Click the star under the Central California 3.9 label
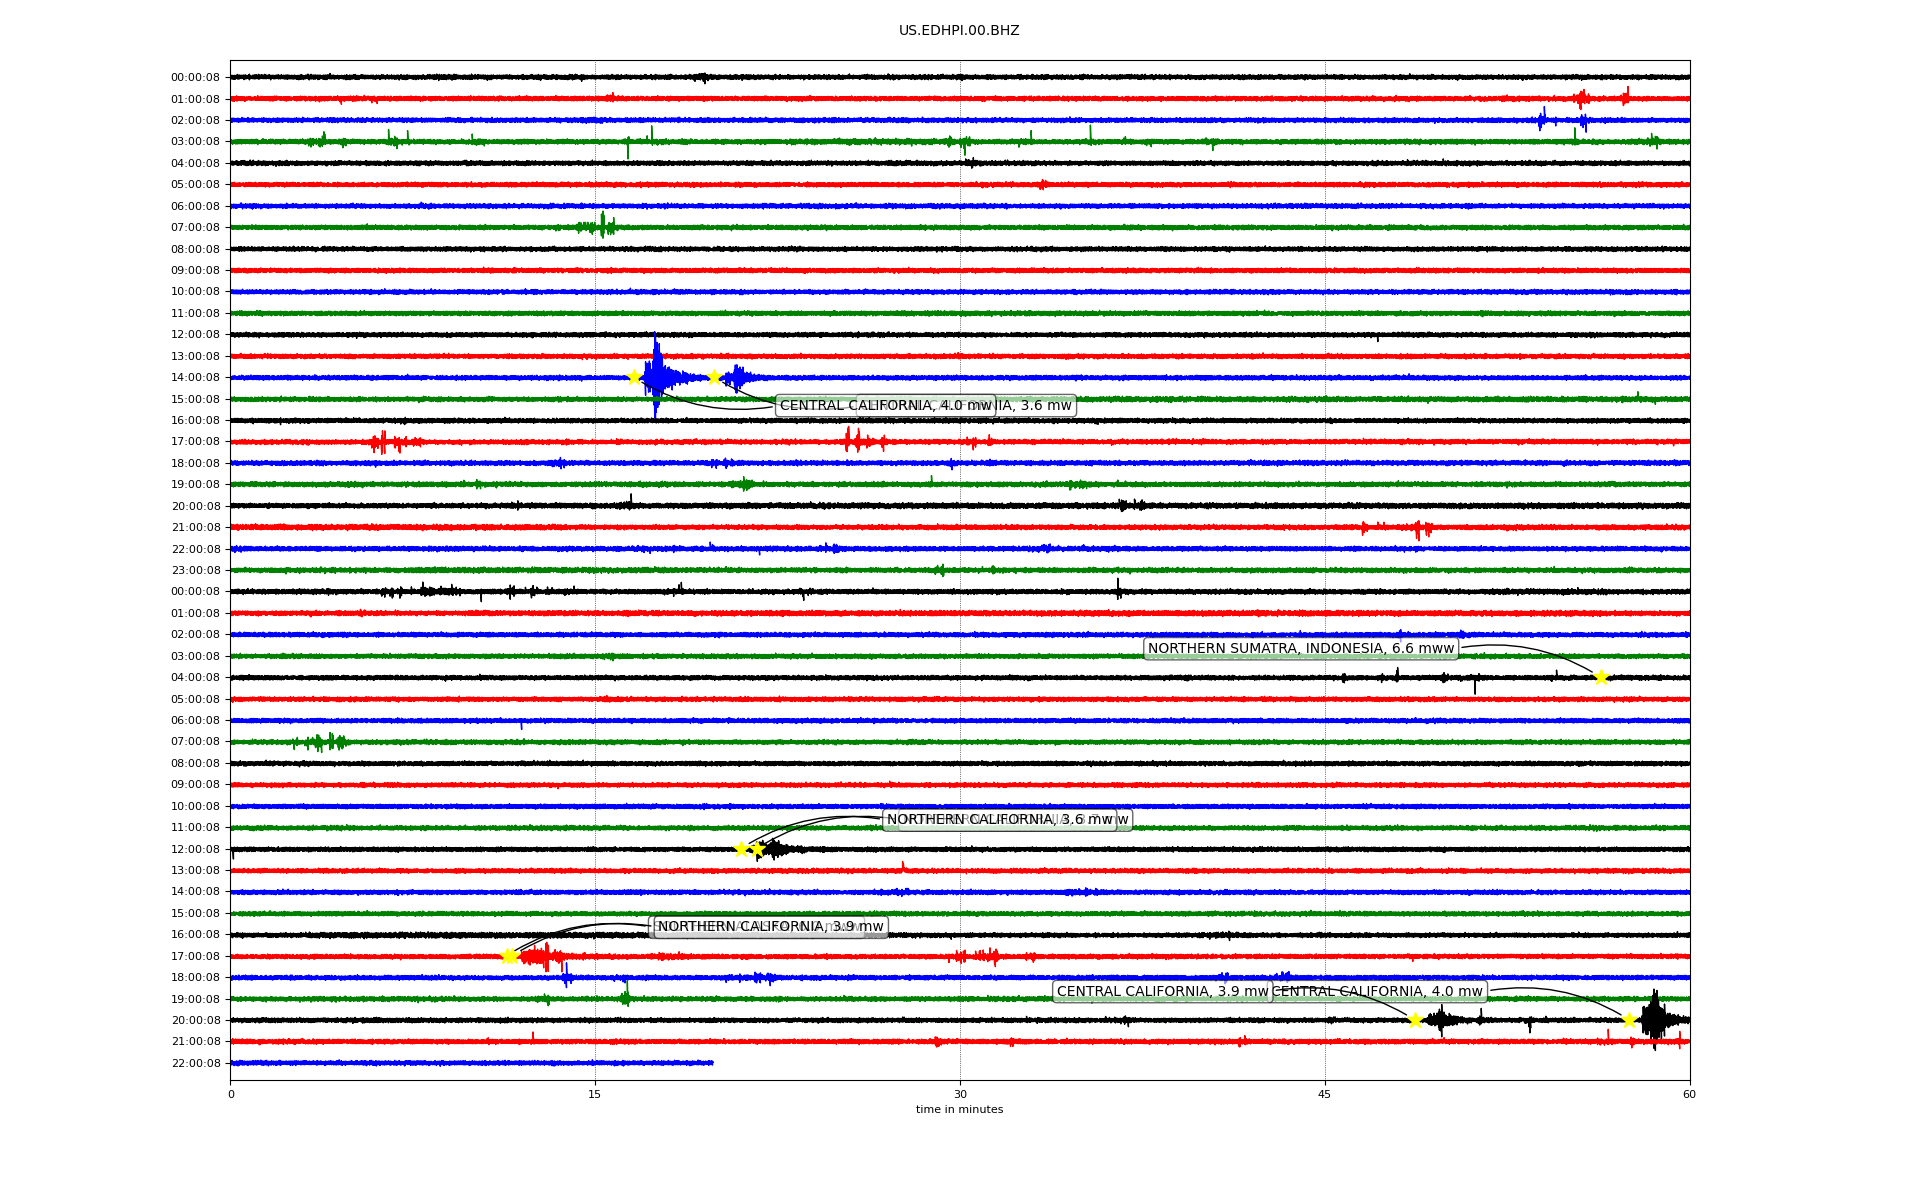The height and width of the screenshot is (1200, 1920). [x=1415, y=1020]
